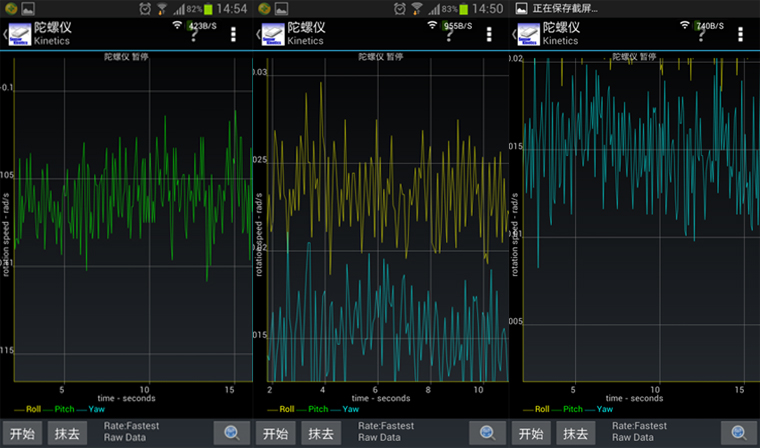Tap the battery icon beside 82%
Screen dimensions: 760x448
click(208, 9)
